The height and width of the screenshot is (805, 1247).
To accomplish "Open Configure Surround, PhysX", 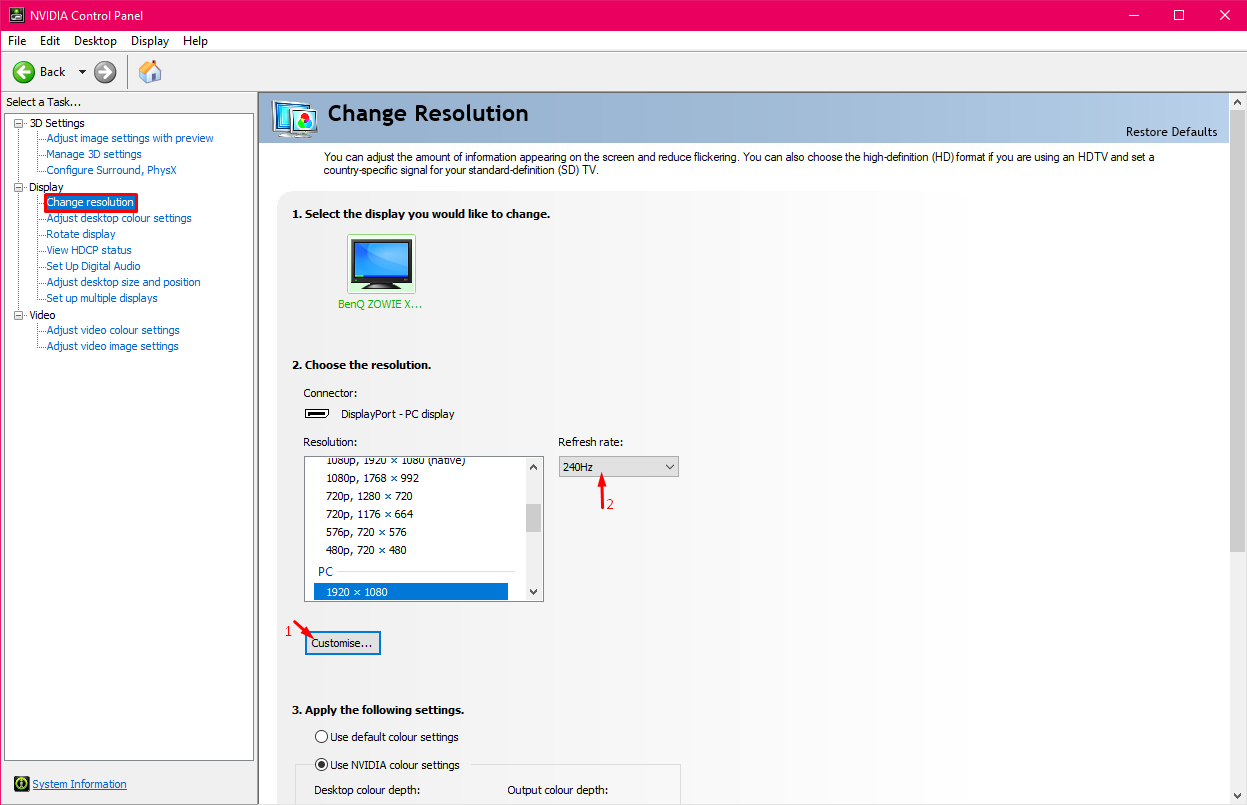I will pyautogui.click(x=111, y=170).
